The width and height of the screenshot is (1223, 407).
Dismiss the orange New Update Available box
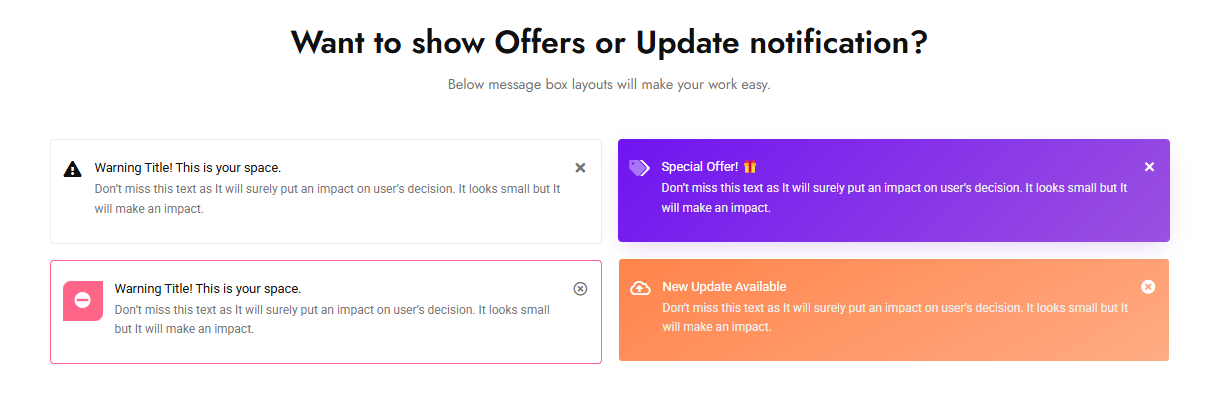(1148, 287)
